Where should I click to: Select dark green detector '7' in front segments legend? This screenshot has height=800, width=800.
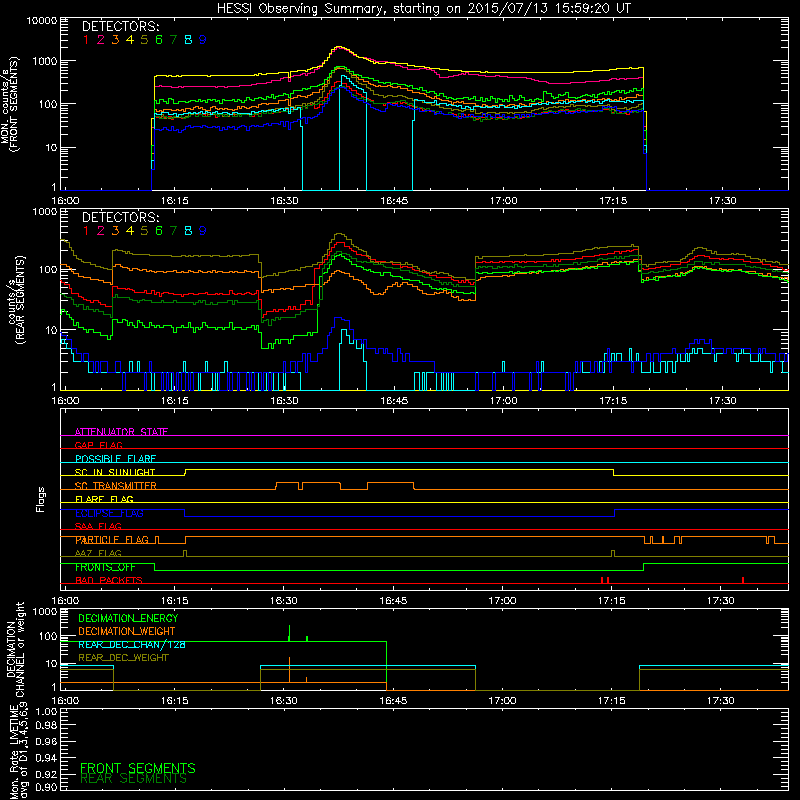tap(173, 40)
